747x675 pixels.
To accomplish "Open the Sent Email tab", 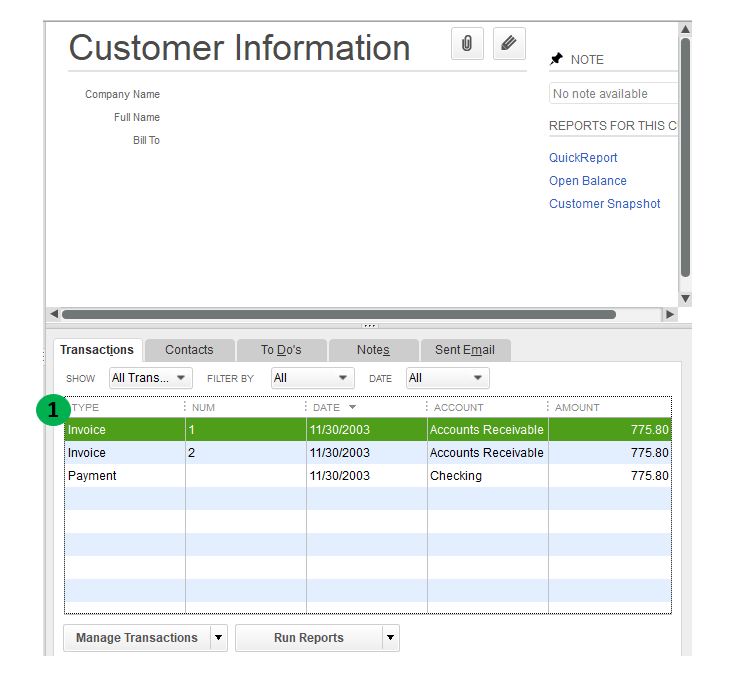I will [465, 350].
